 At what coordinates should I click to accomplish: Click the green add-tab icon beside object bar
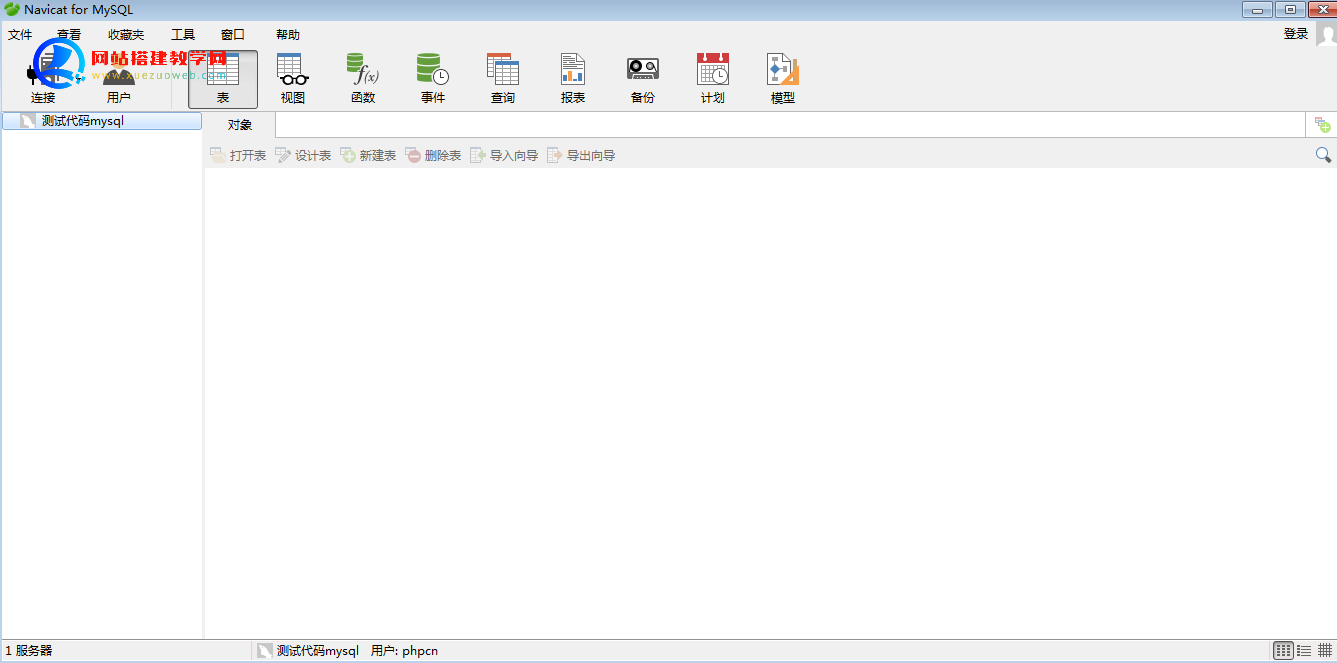(x=1323, y=125)
